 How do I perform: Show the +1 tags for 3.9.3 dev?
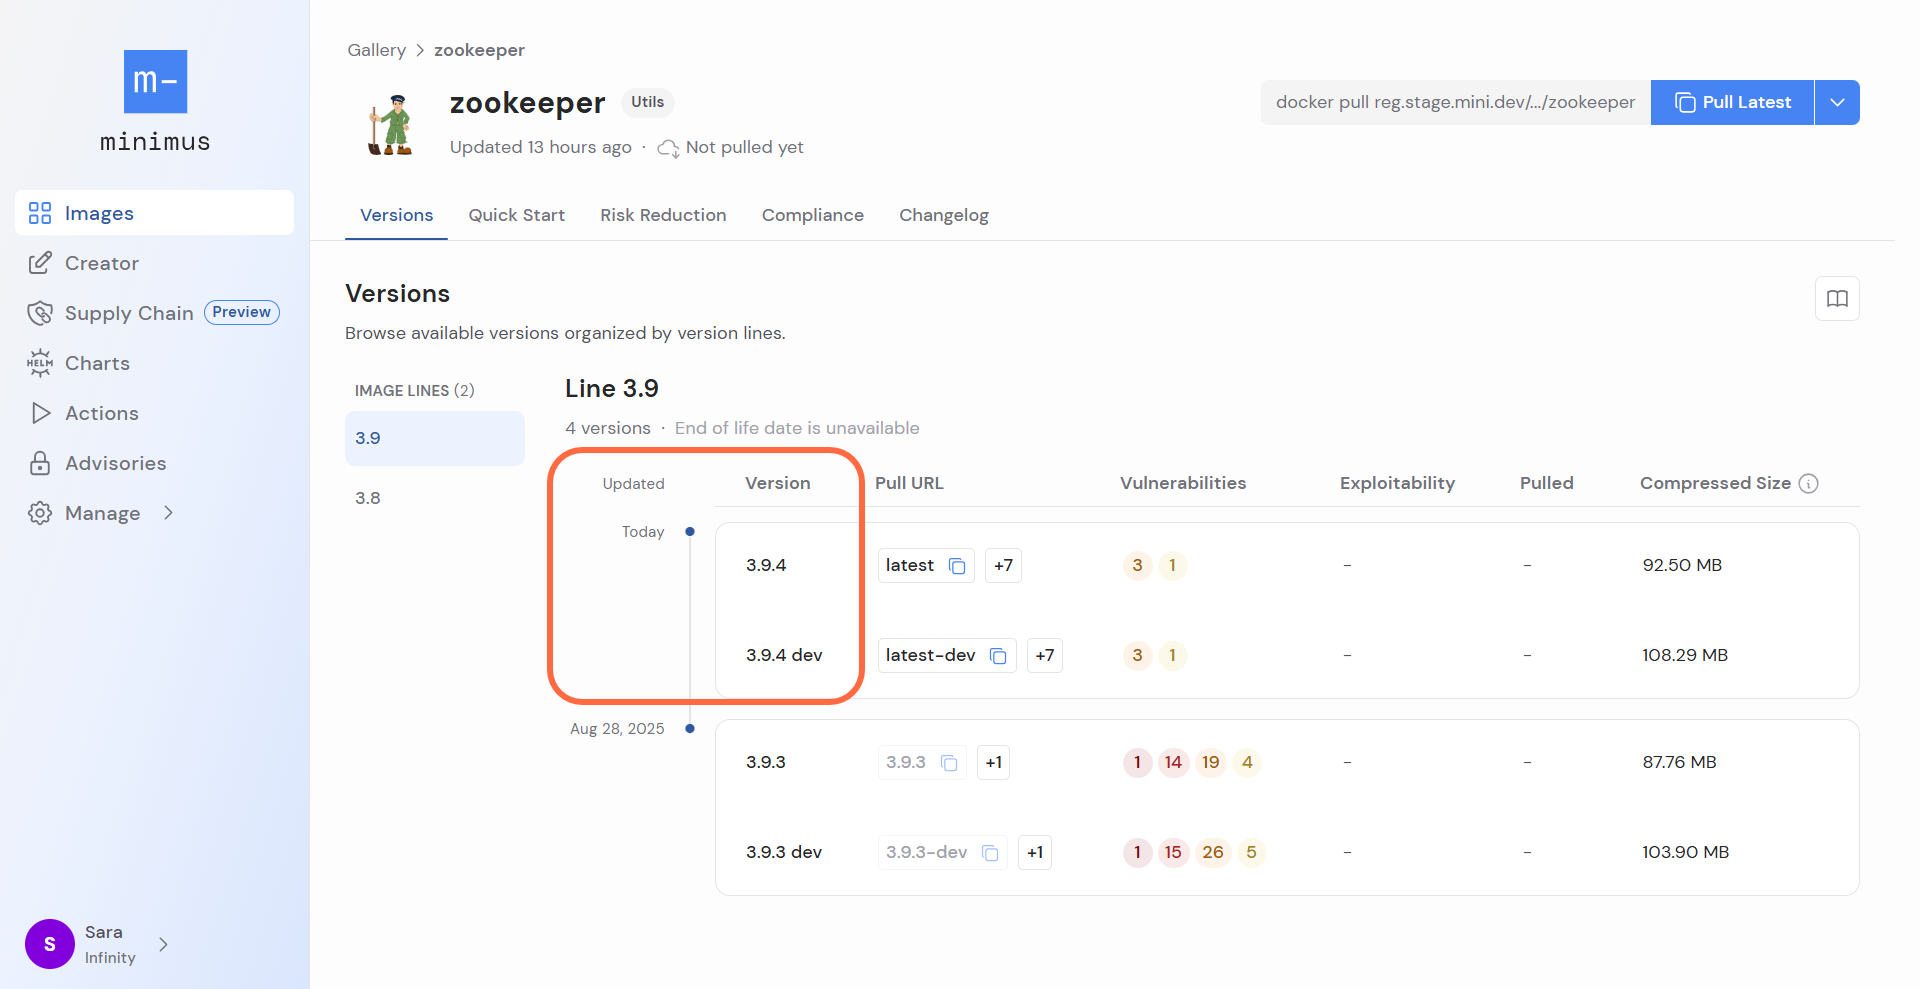click(x=1035, y=852)
